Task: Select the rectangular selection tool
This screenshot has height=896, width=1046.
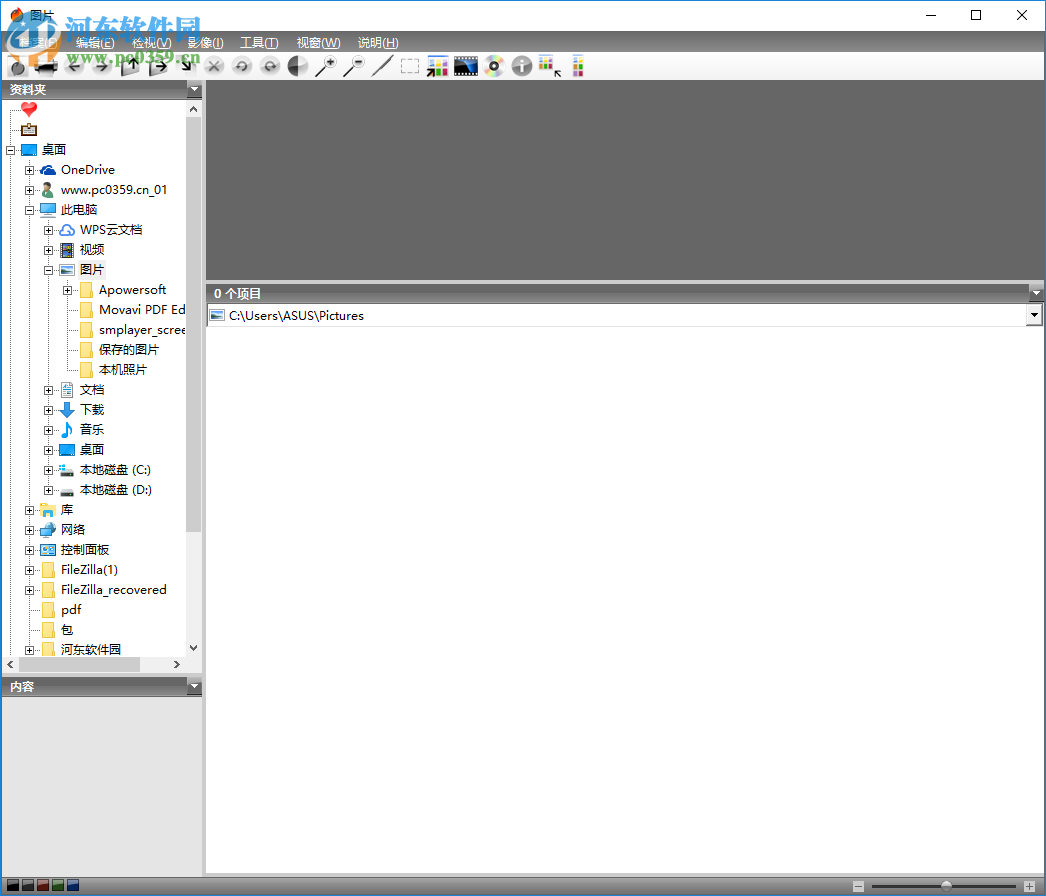Action: 410,67
